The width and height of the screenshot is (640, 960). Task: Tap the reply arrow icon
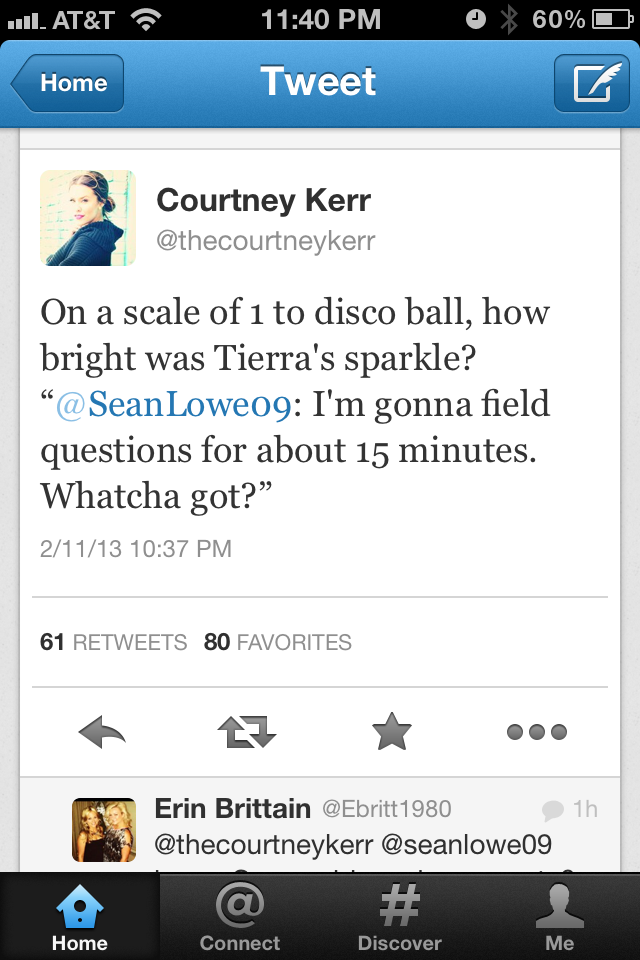tap(102, 733)
